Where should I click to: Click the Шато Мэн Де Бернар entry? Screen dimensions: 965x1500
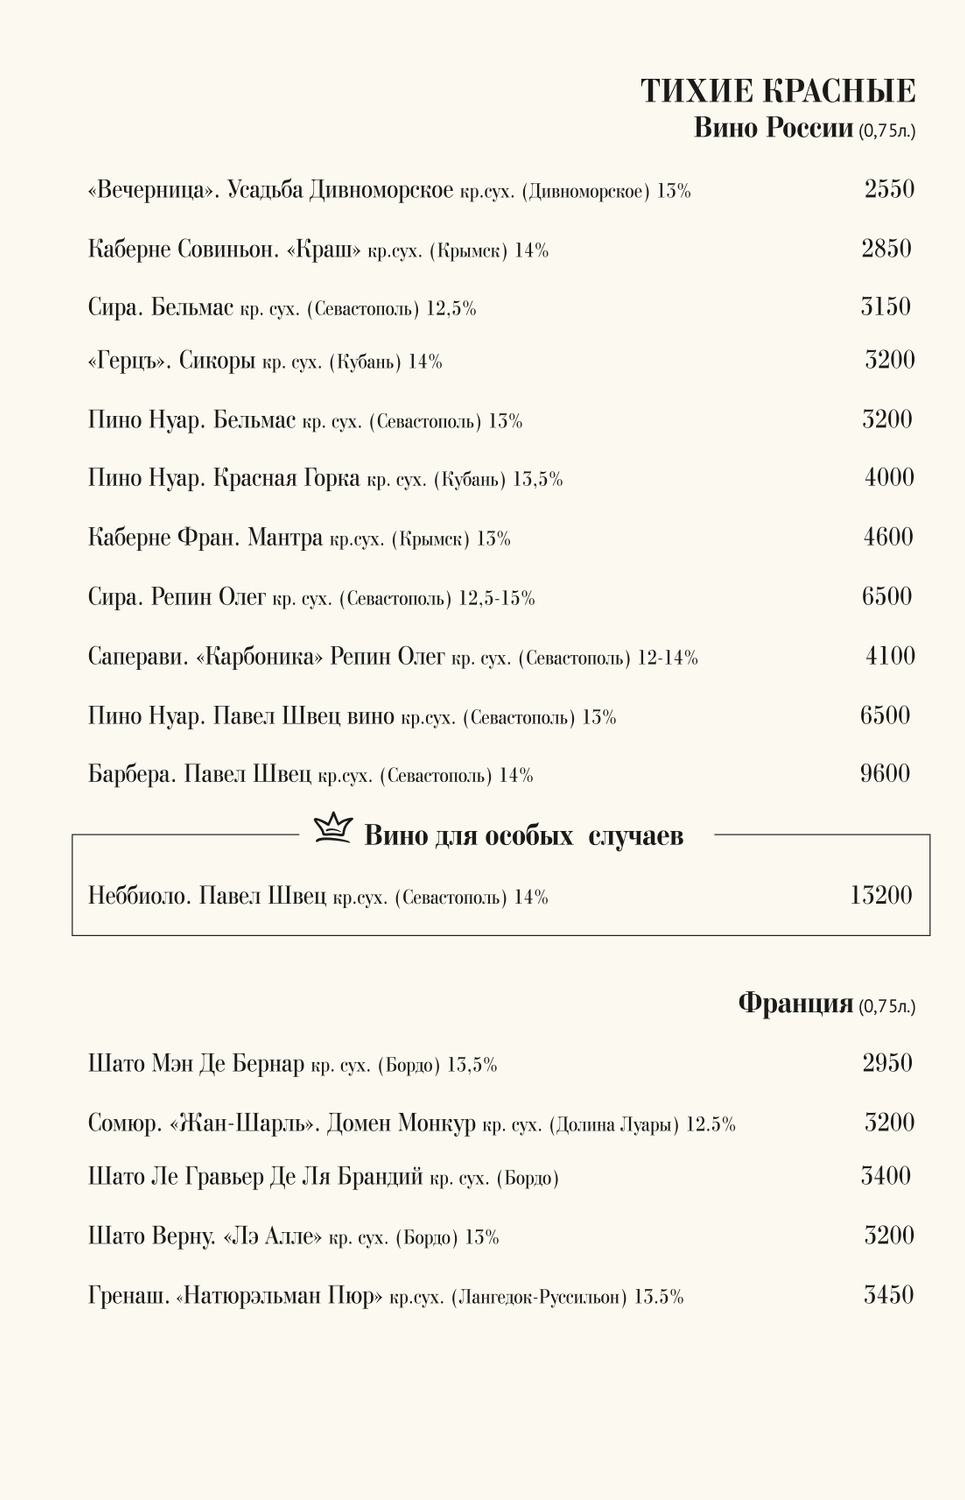point(292,1064)
